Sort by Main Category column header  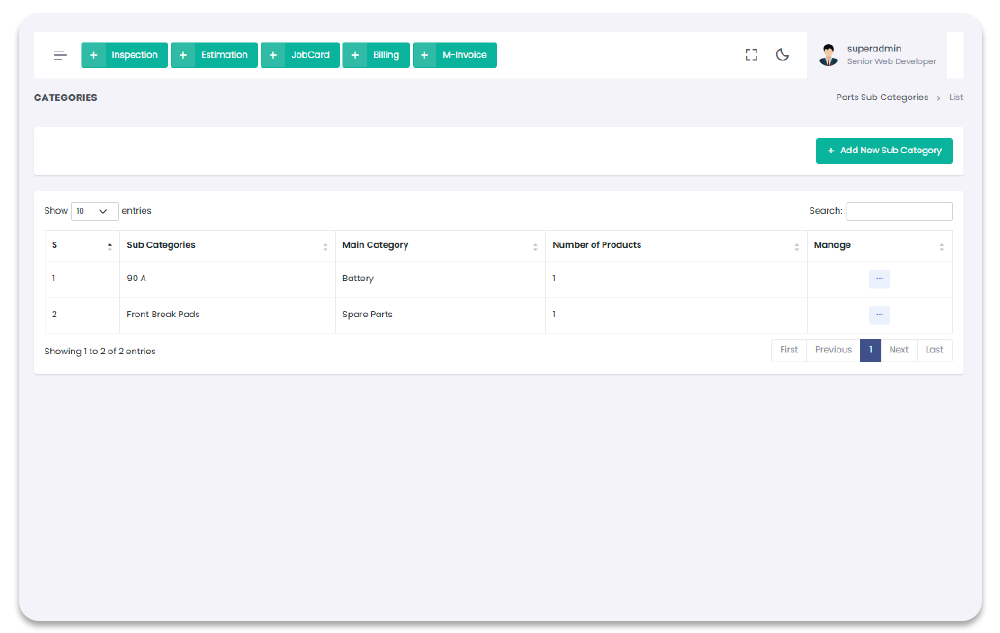440,246
